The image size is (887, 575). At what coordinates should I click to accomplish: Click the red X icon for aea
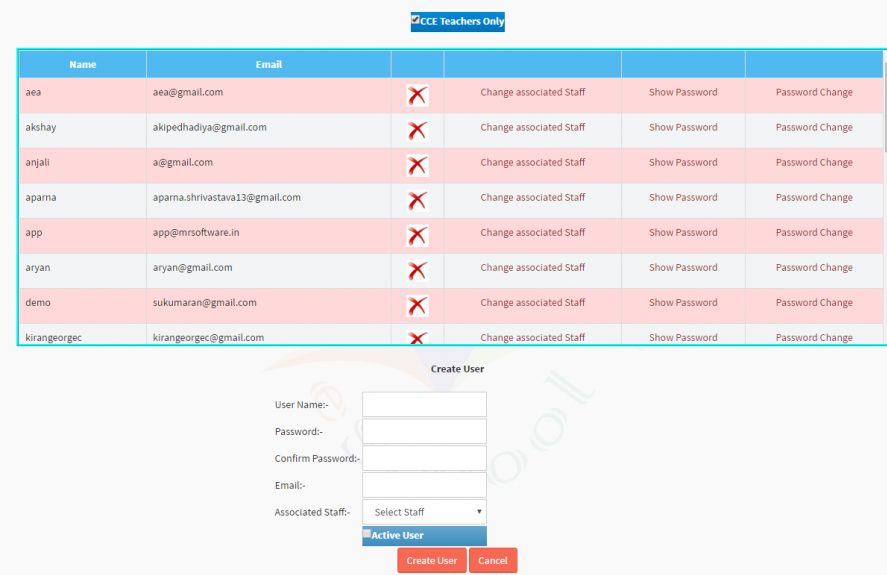(x=417, y=96)
